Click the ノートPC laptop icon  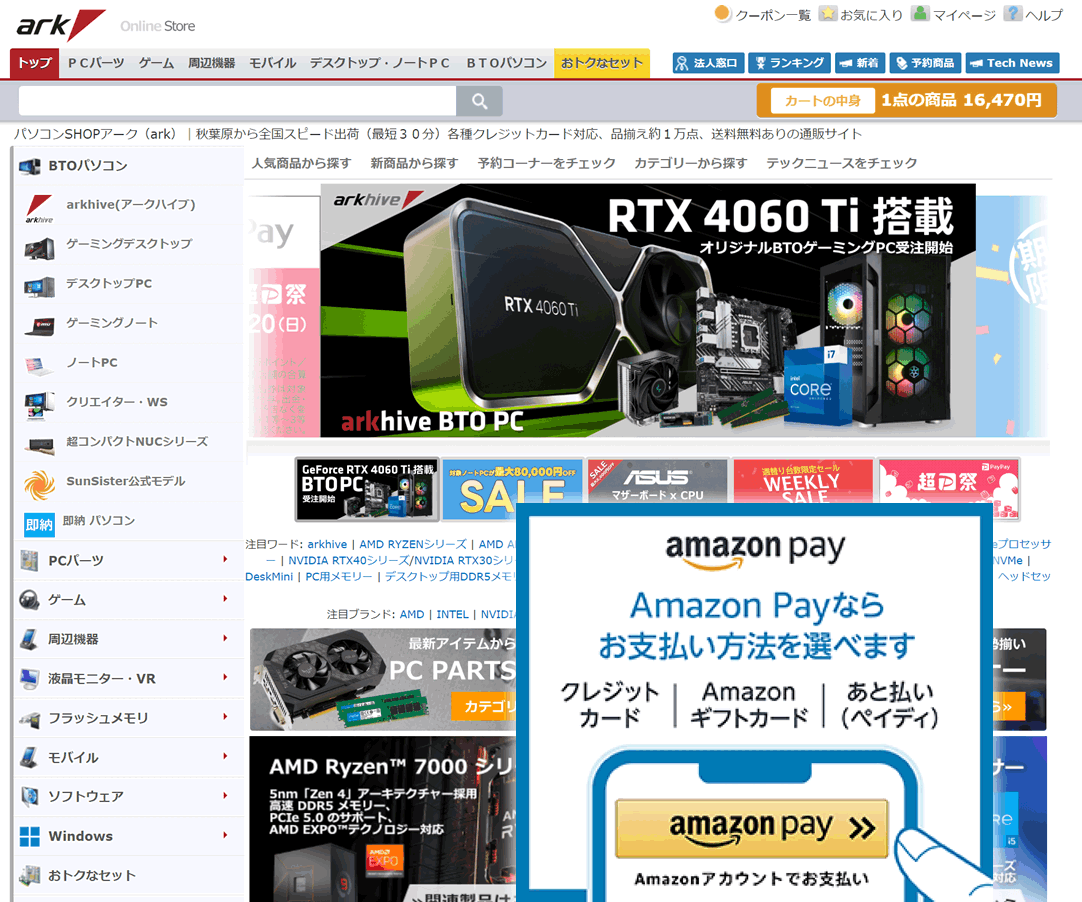(x=39, y=365)
